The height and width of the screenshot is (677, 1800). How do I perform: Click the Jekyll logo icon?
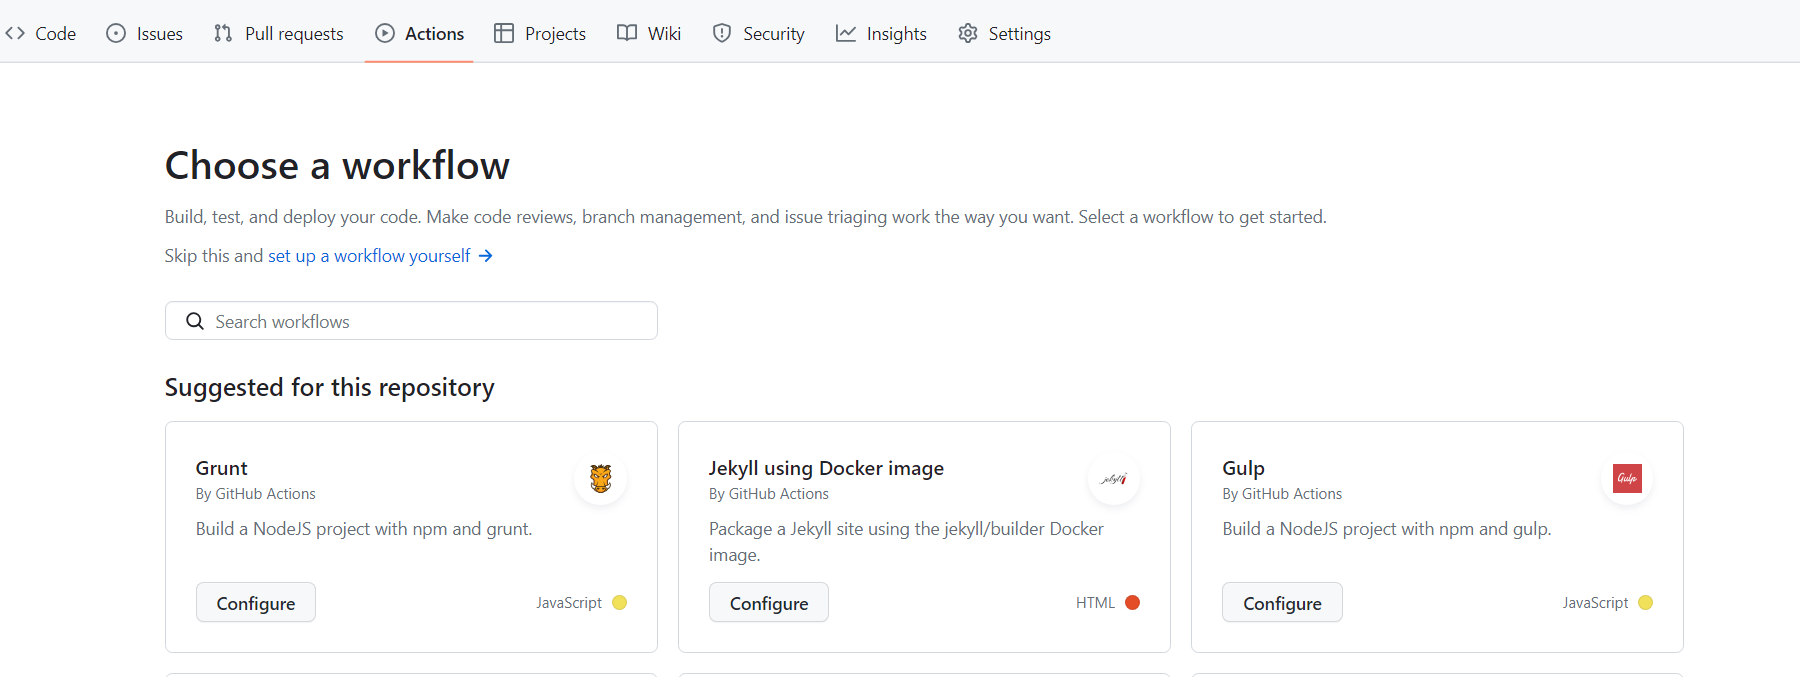click(1114, 478)
